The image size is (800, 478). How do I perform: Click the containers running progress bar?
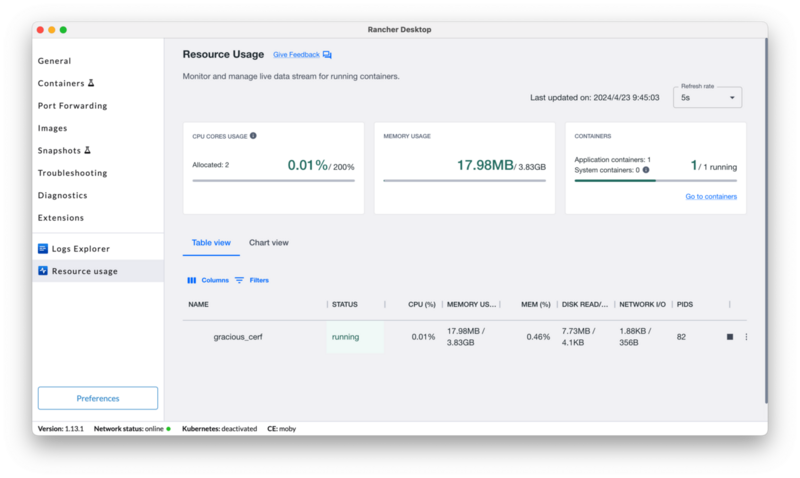(x=656, y=181)
